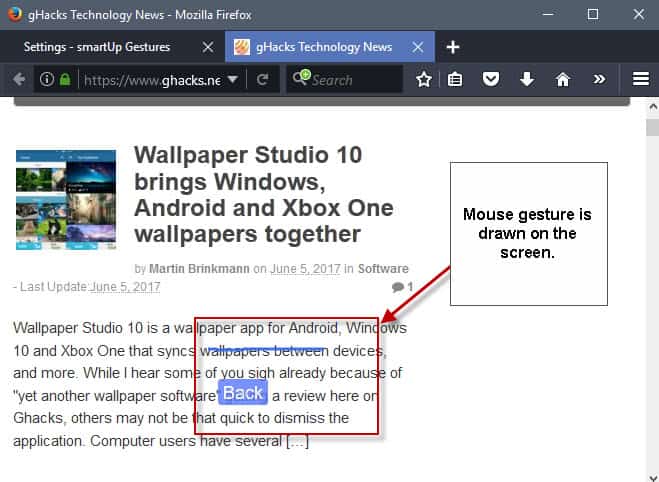Go to Home page icon
Image resolution: width=659 pixels, height=482 pixels.
[562, 79]
